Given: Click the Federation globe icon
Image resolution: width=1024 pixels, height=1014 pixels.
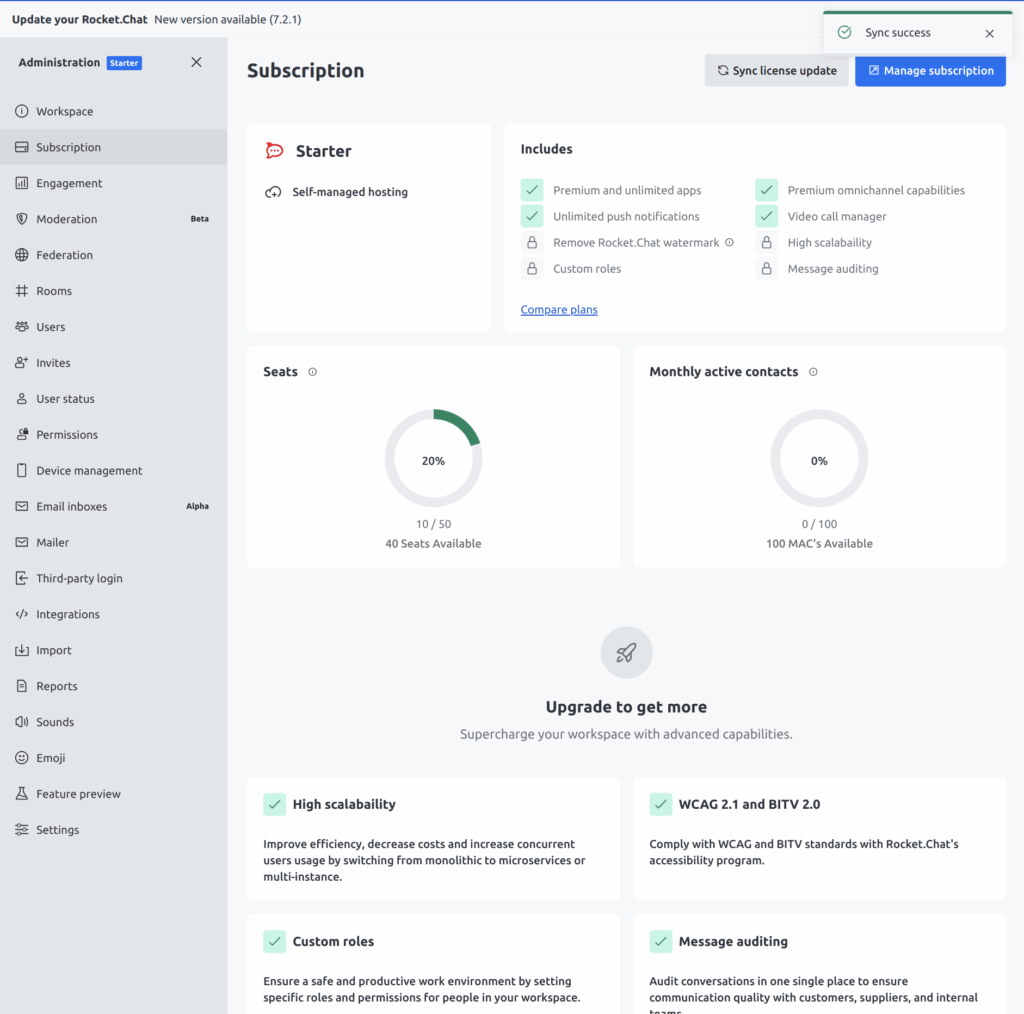Looking at the screenshot, I should 22,255.
